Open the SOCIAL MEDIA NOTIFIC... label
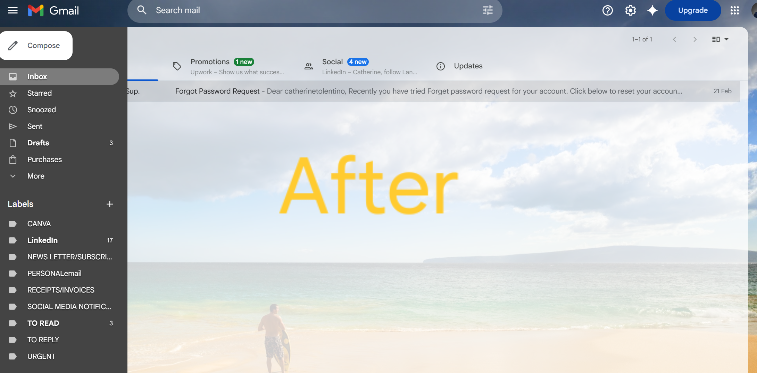The image size is (757, 373). pyautogui.click(x=59, y=306)
